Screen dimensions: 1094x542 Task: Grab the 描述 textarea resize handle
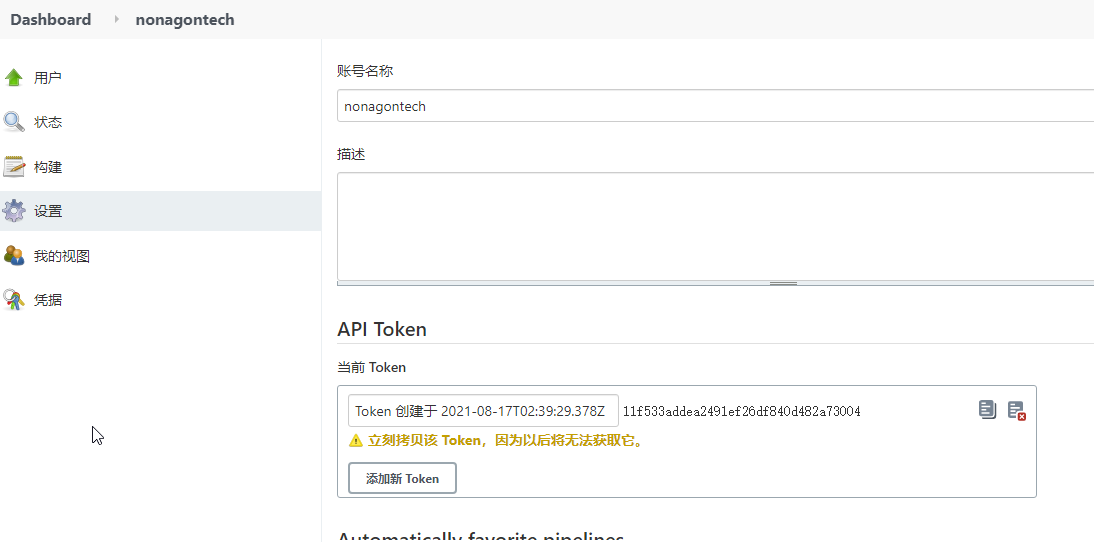(783, 284)
